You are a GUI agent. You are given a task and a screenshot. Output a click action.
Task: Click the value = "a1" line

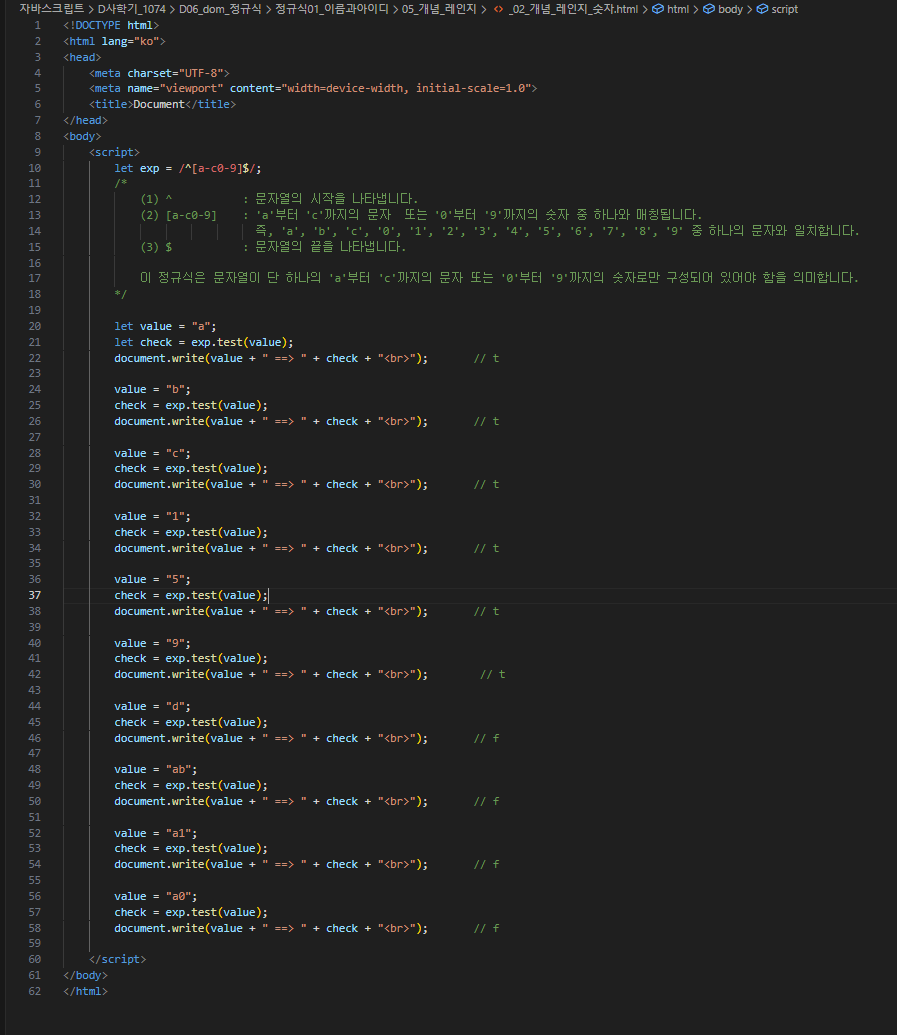[156, 833]
